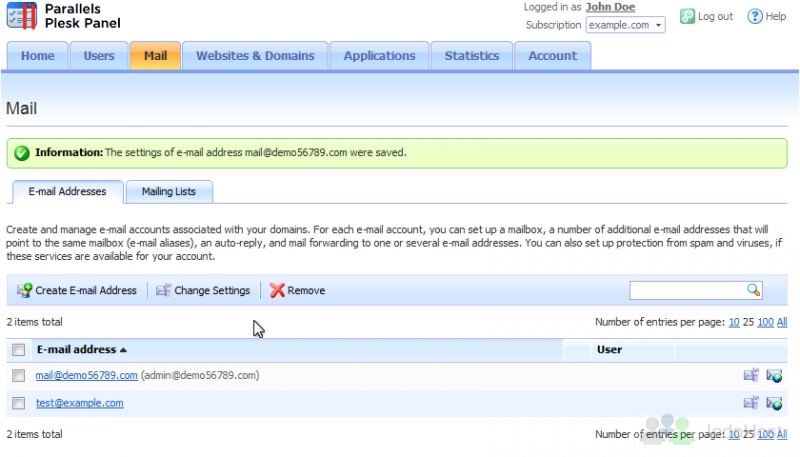Viewport: 800px width, 457px height.
Task: Click the Help question mark icon
Action: coord(755,16)
